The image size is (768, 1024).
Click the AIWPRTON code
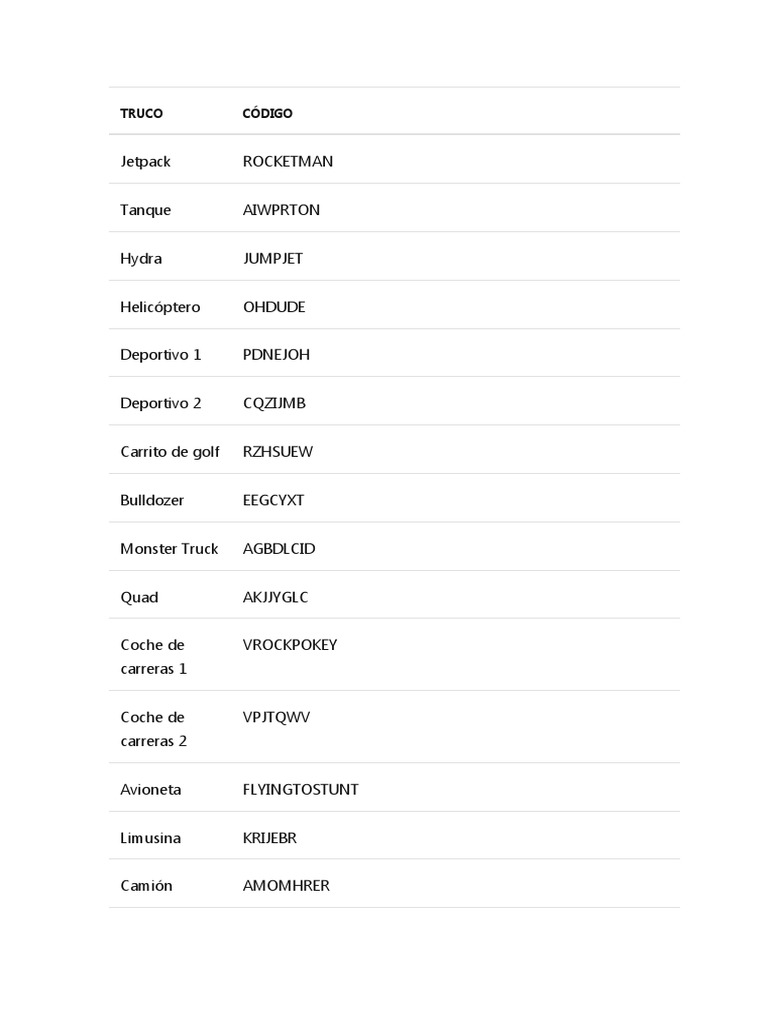pos(281,210)
